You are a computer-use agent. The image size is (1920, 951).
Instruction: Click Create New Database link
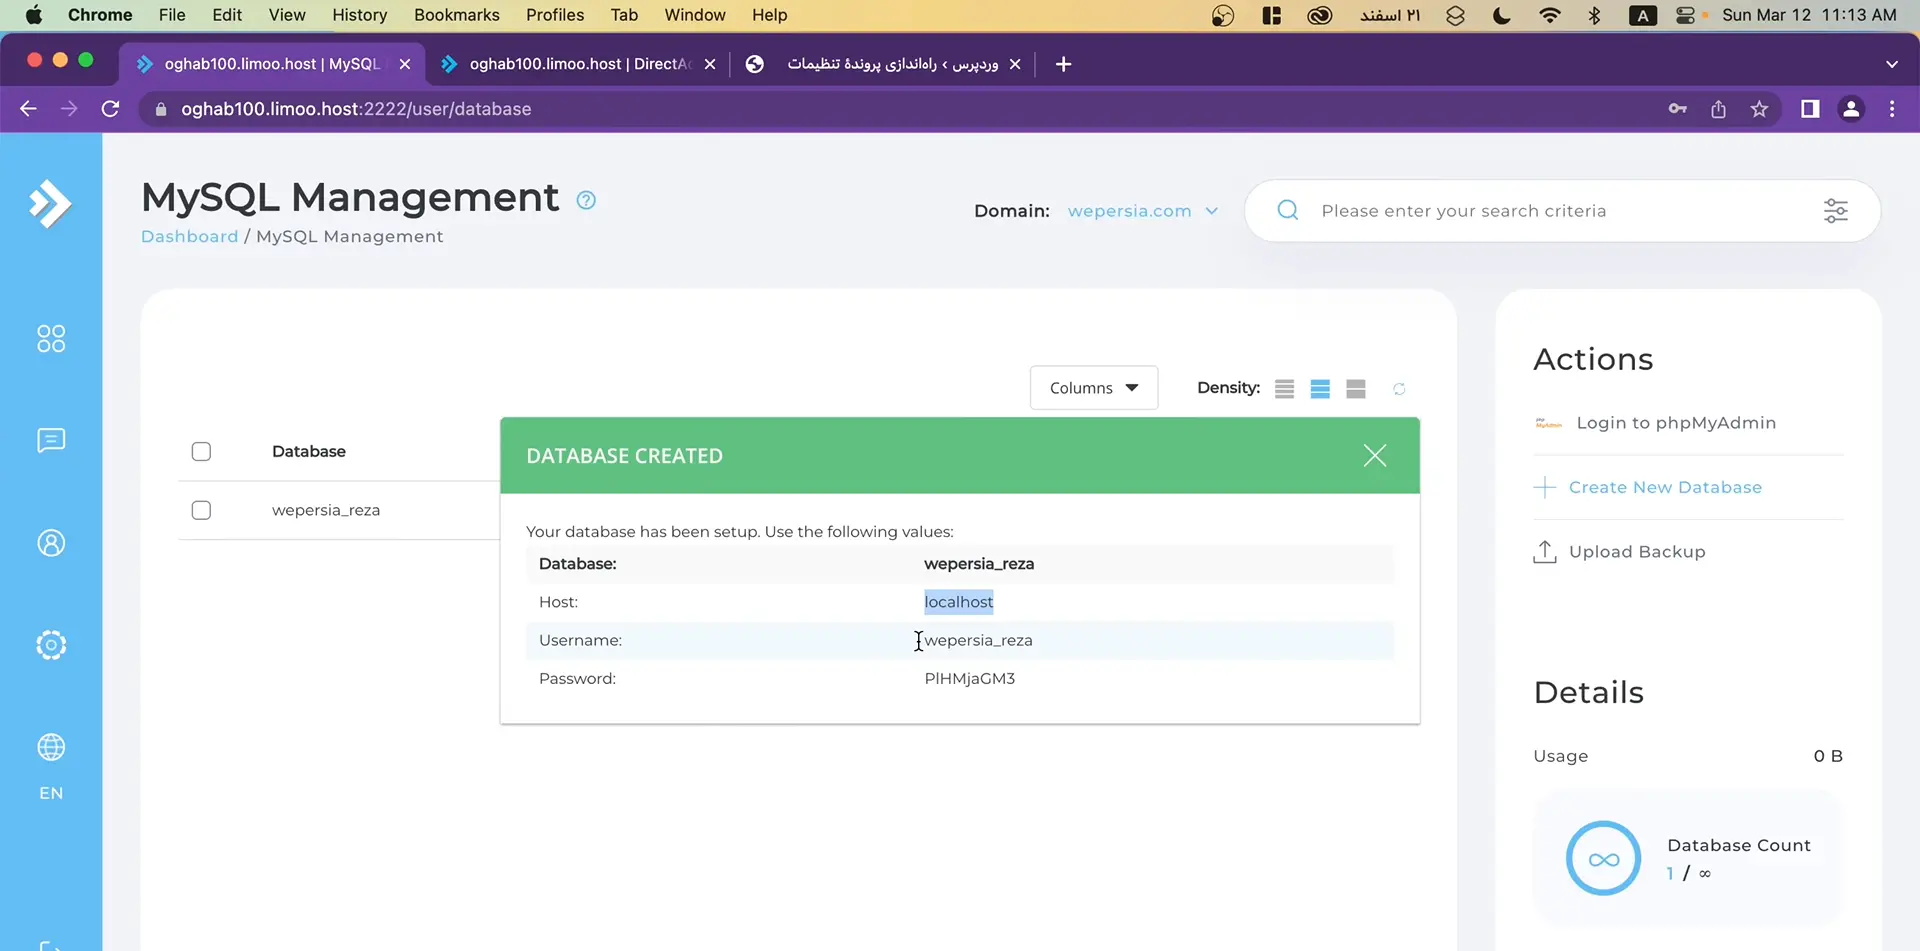point(1665,487)
